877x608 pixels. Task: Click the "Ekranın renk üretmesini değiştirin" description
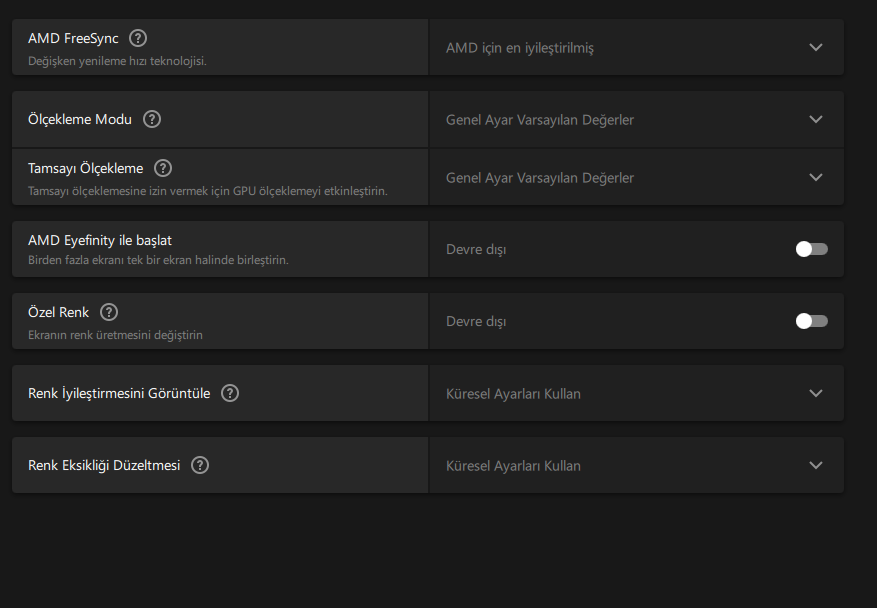tap(115, 335)
